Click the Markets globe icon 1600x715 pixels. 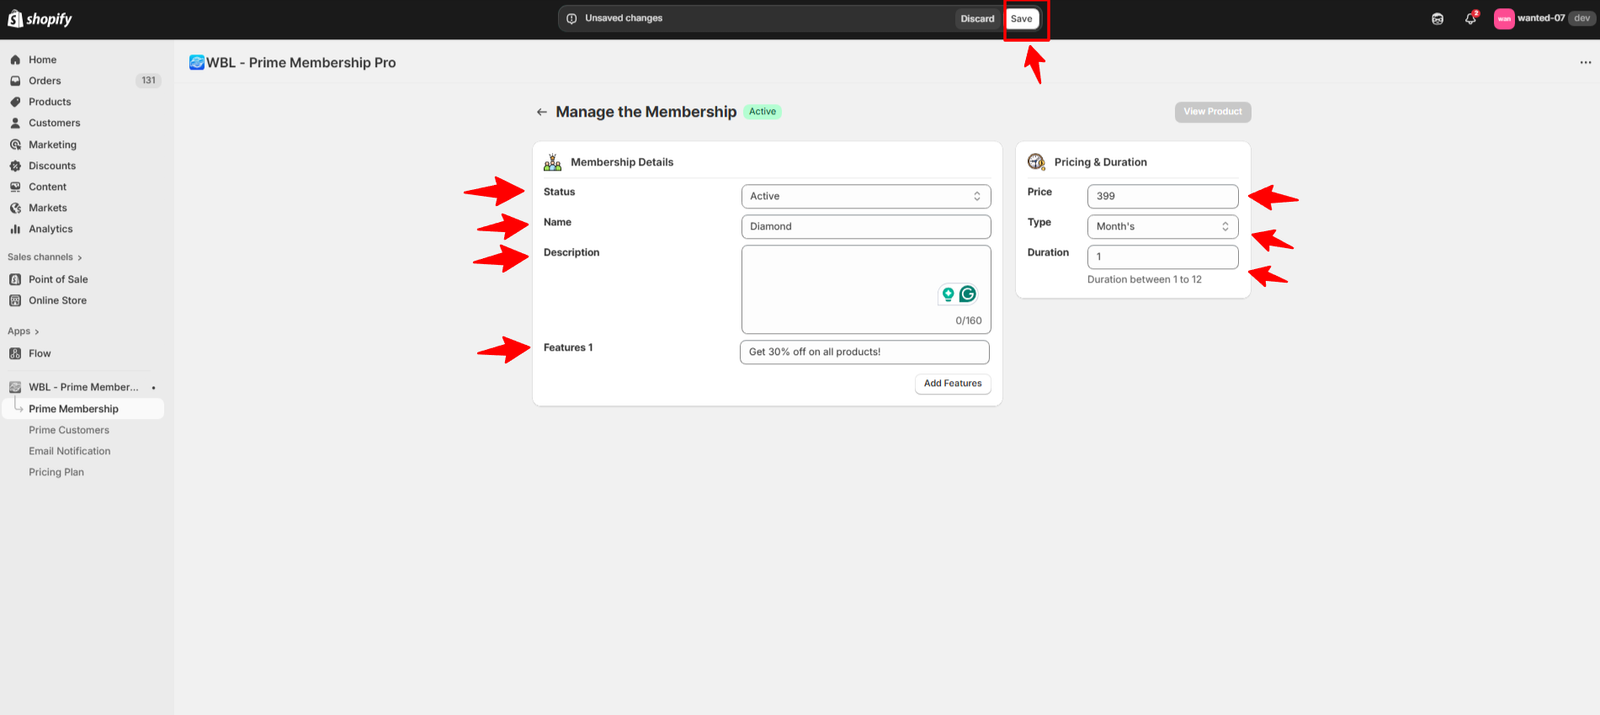point(15,208)
